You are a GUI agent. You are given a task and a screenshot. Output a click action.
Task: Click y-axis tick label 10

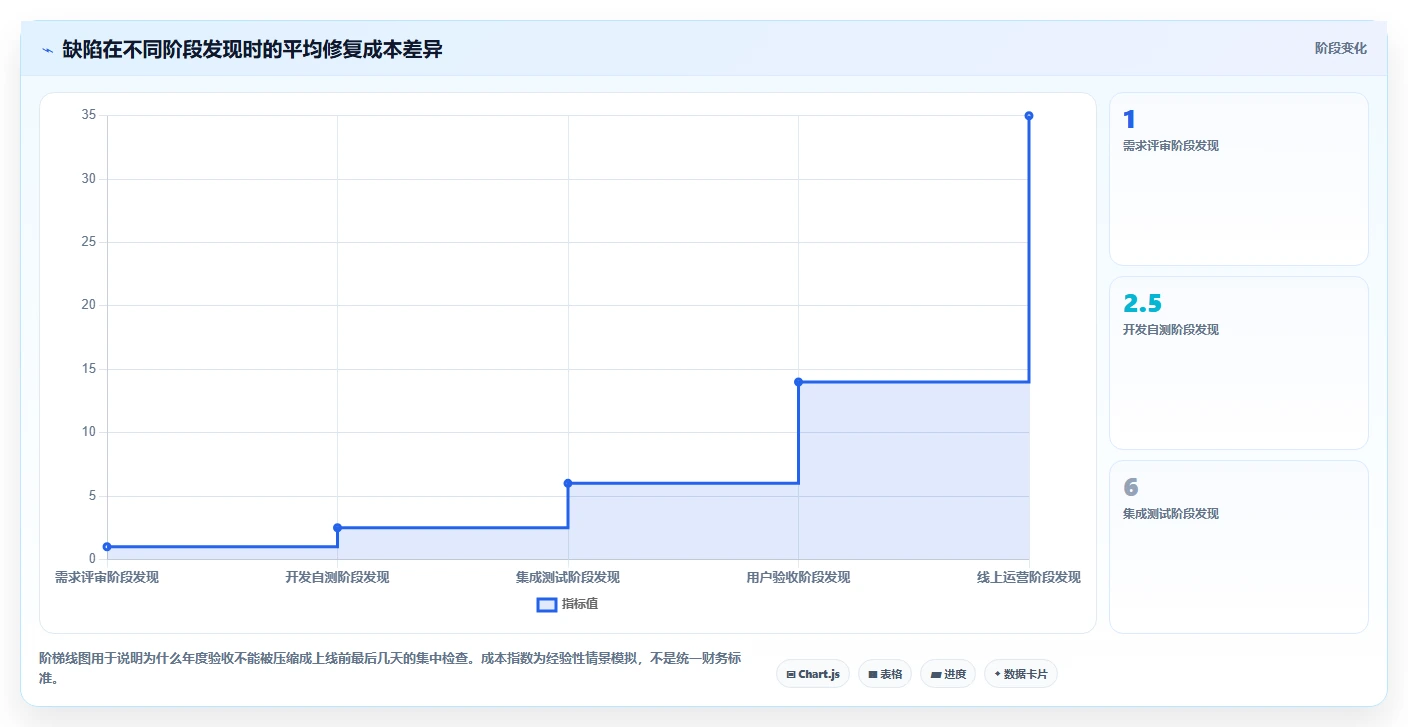pos(89,432)
